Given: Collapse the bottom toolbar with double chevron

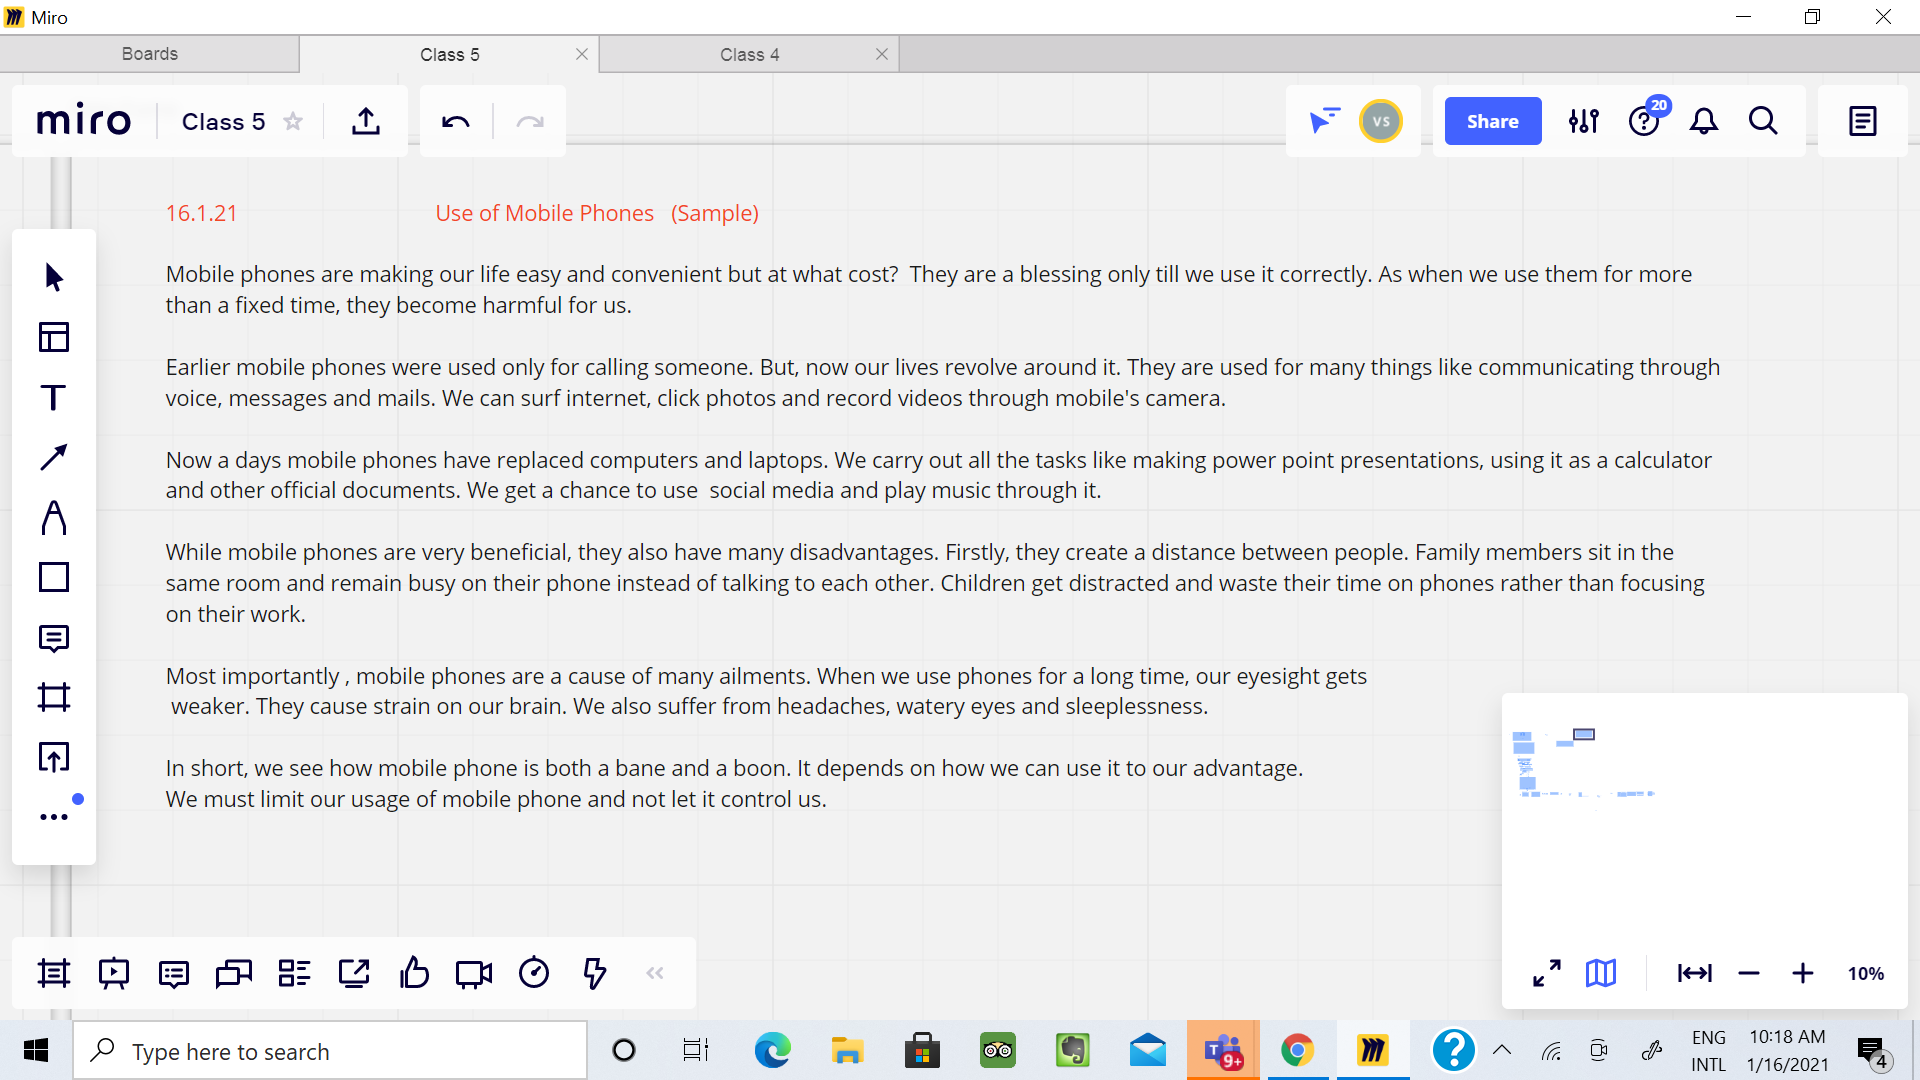Looking at the screenshot, I should [x=655, y=973].
